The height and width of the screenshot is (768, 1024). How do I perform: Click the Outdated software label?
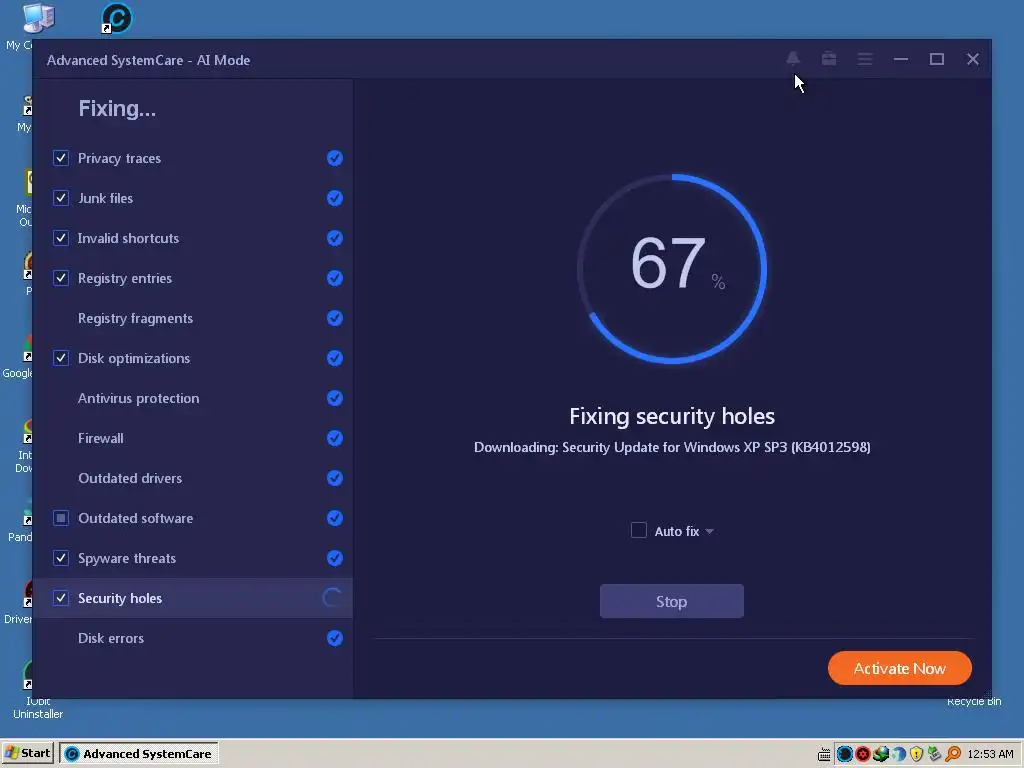(135, 518)
